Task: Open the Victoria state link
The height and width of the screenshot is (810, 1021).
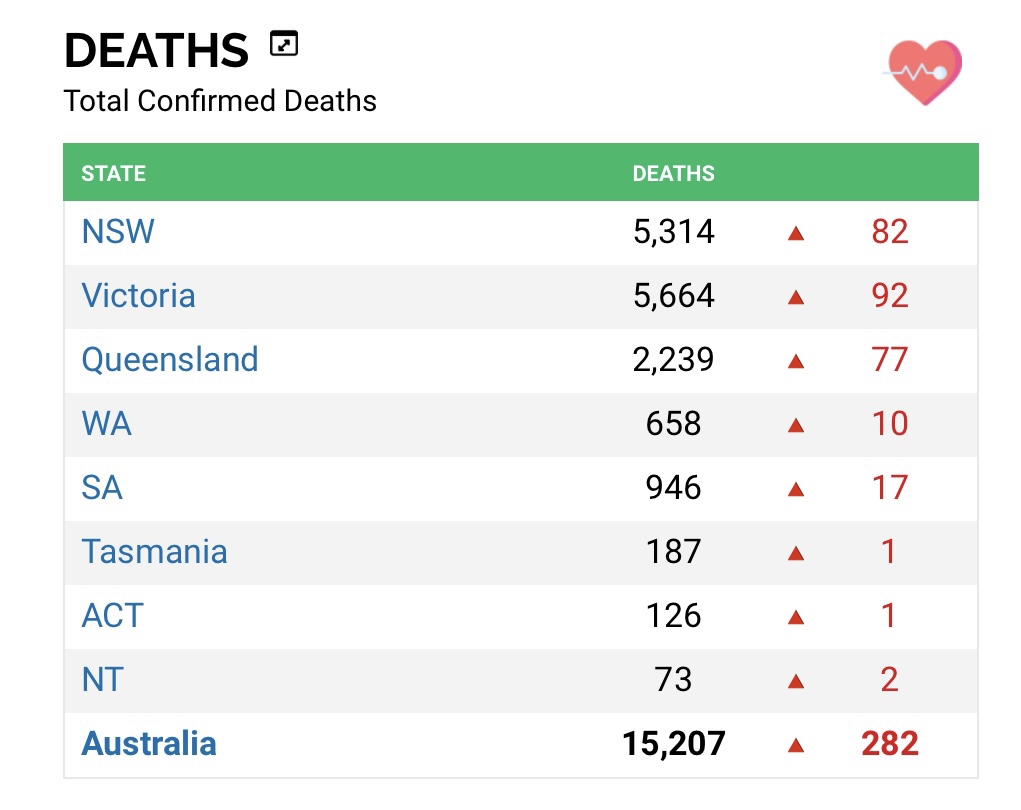Action: coord(138,296)
